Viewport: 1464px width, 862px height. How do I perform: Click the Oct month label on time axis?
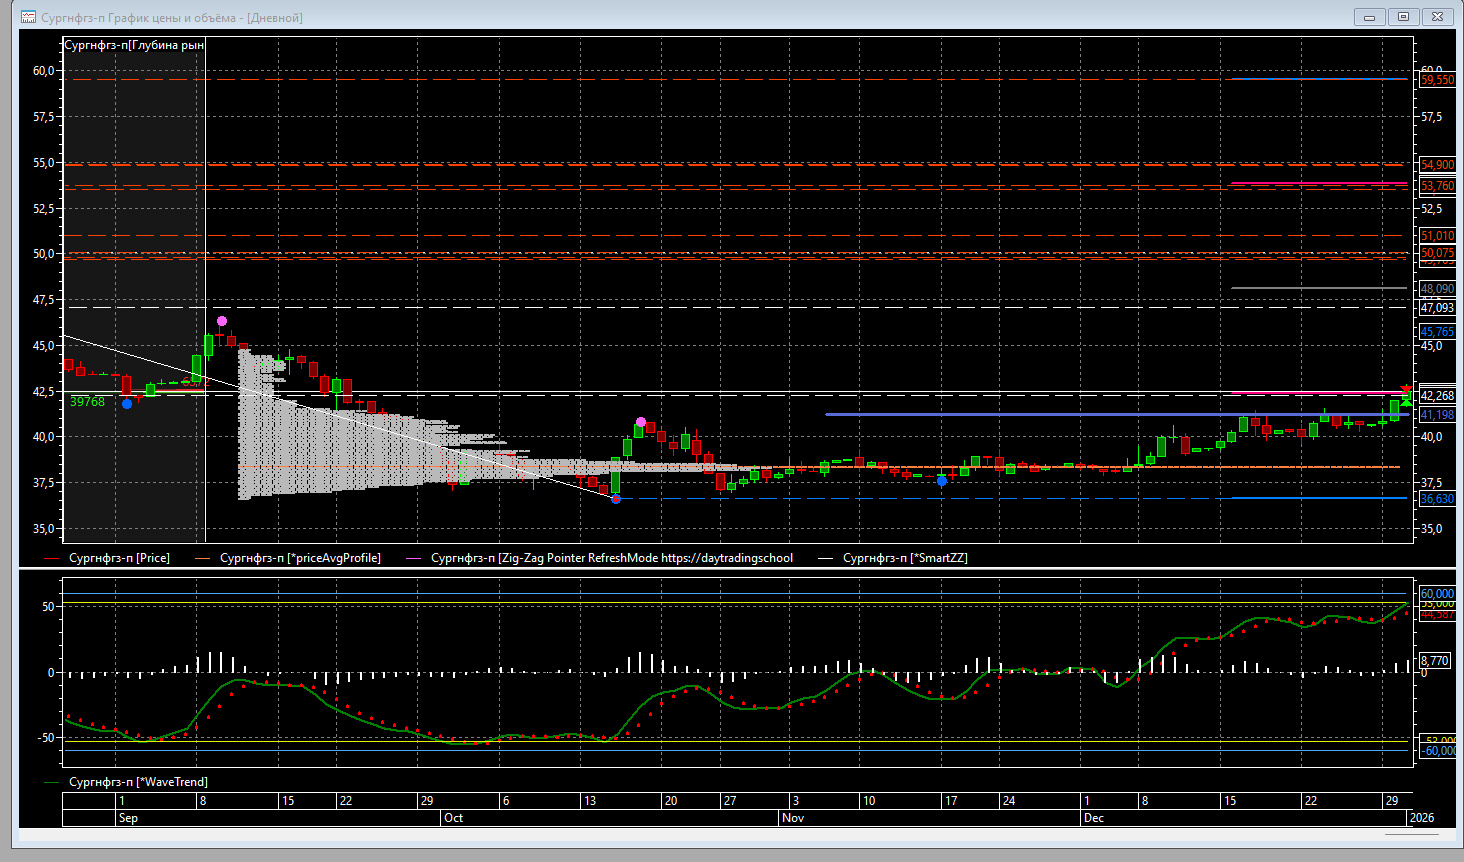tap(453, 818)
